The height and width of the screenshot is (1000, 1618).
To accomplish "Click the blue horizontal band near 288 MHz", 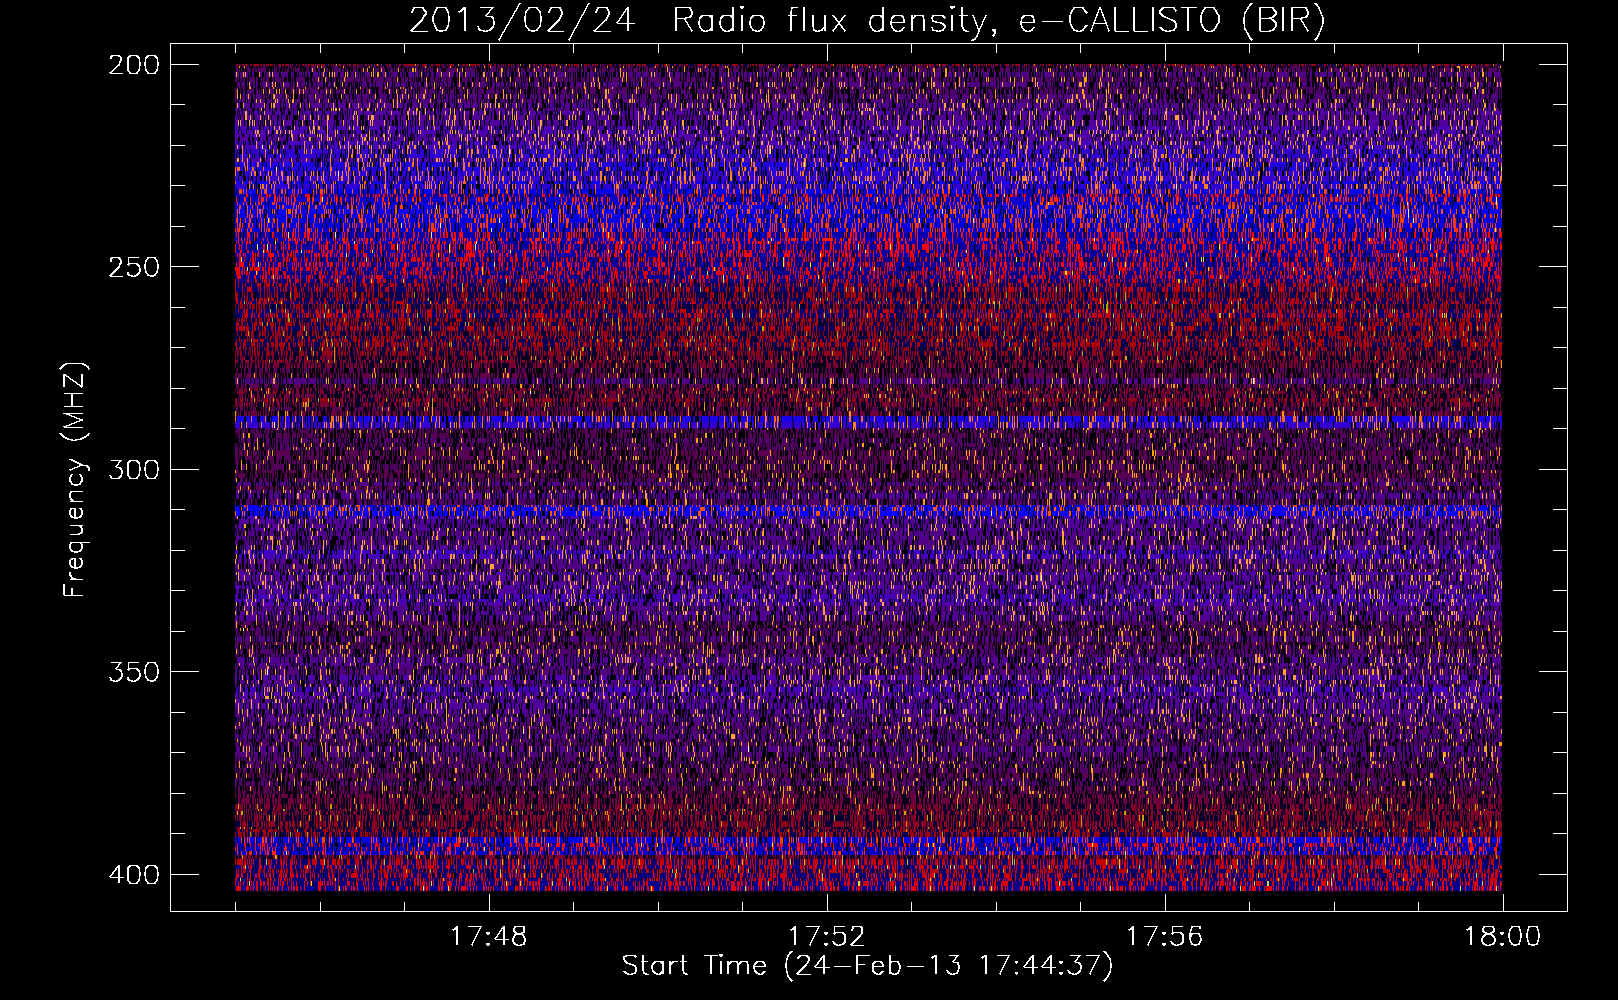I will tap(868, 422).
